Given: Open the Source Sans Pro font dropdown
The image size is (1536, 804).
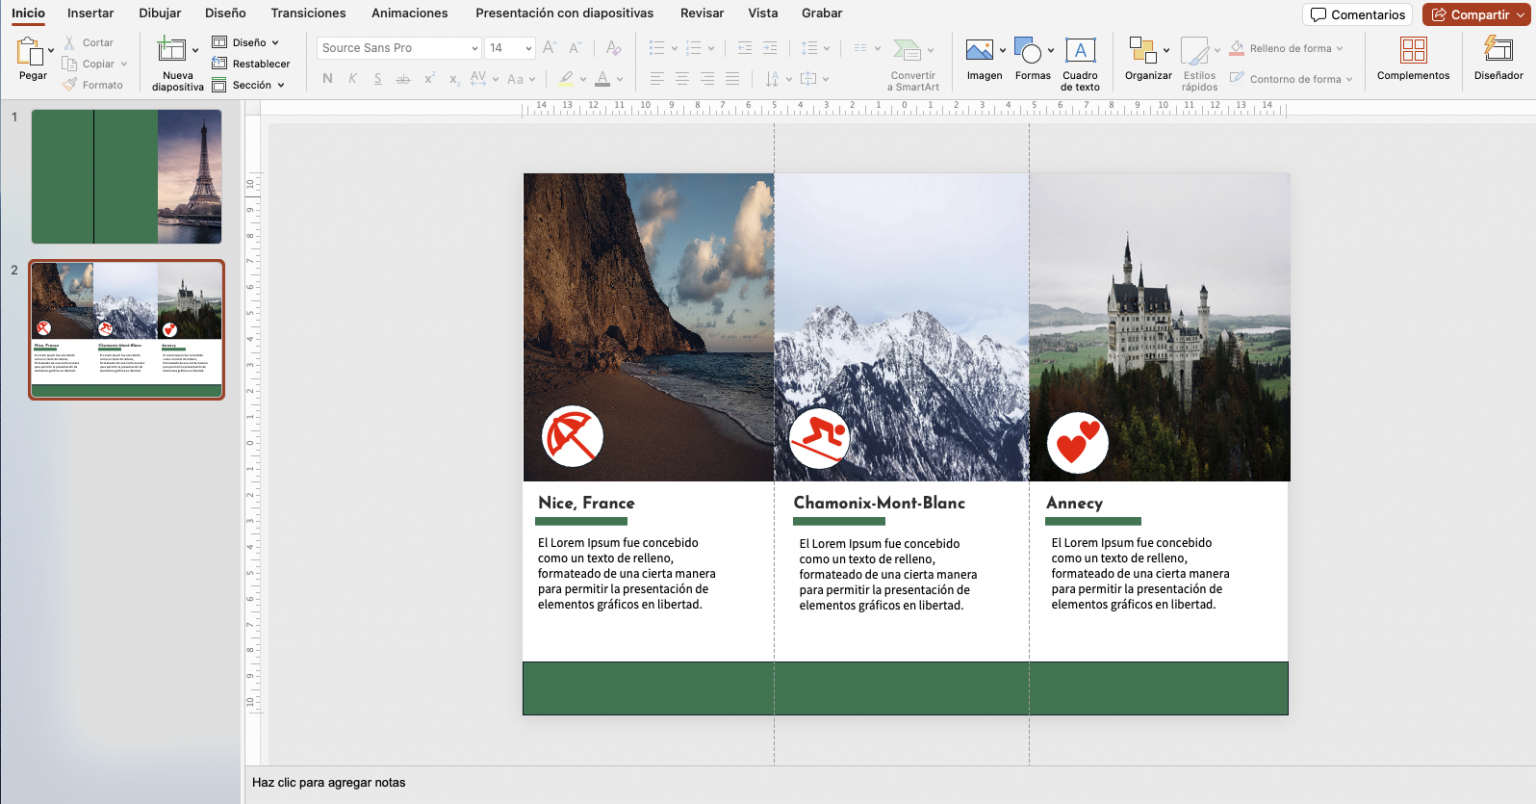Looking at the screenshot, I should pos(397,47).
